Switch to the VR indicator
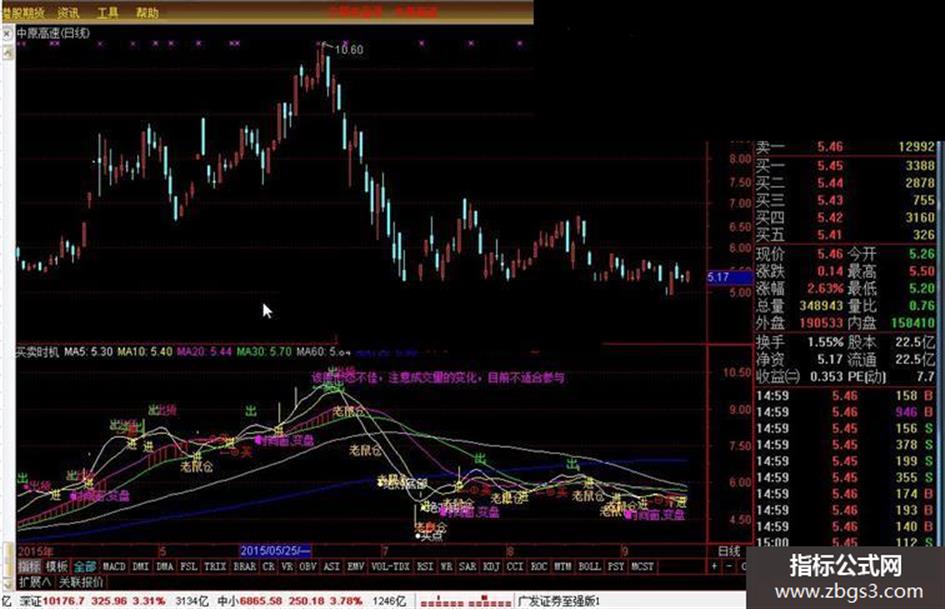 [287, 567]
